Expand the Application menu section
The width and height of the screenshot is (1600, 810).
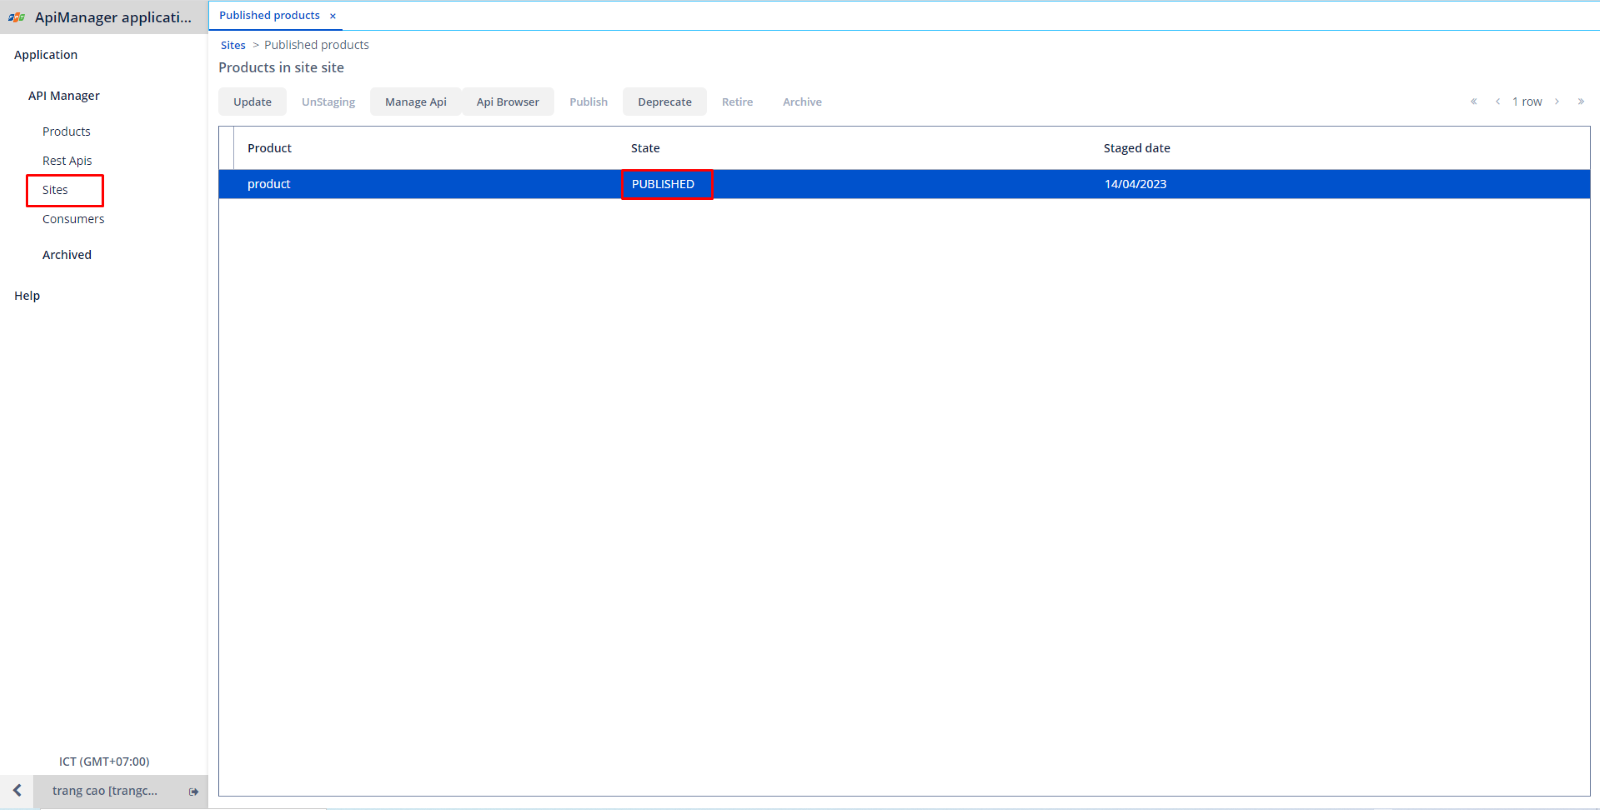click(46, 55)
